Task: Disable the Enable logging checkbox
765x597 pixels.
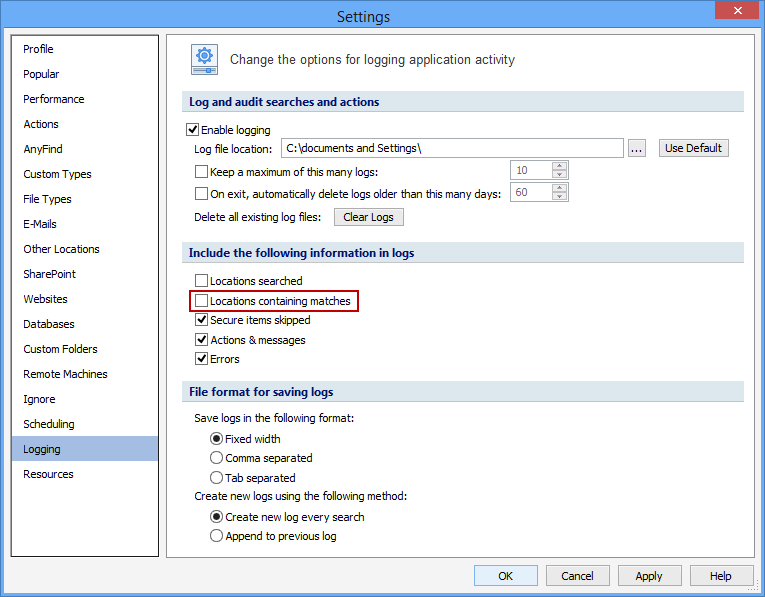Action: point(193,130)
